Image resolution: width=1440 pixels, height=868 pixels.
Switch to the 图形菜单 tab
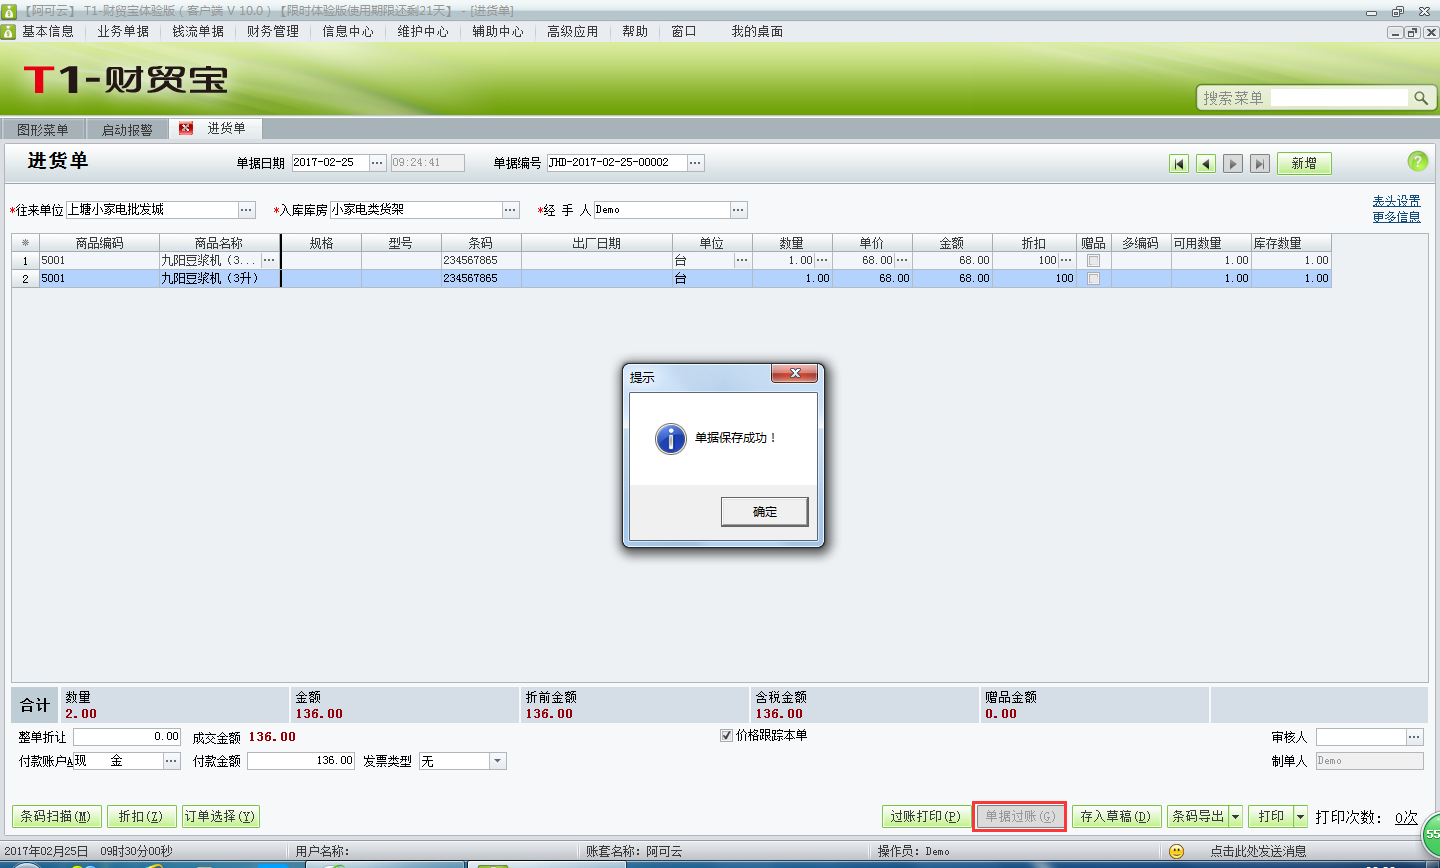pos(41,128)
